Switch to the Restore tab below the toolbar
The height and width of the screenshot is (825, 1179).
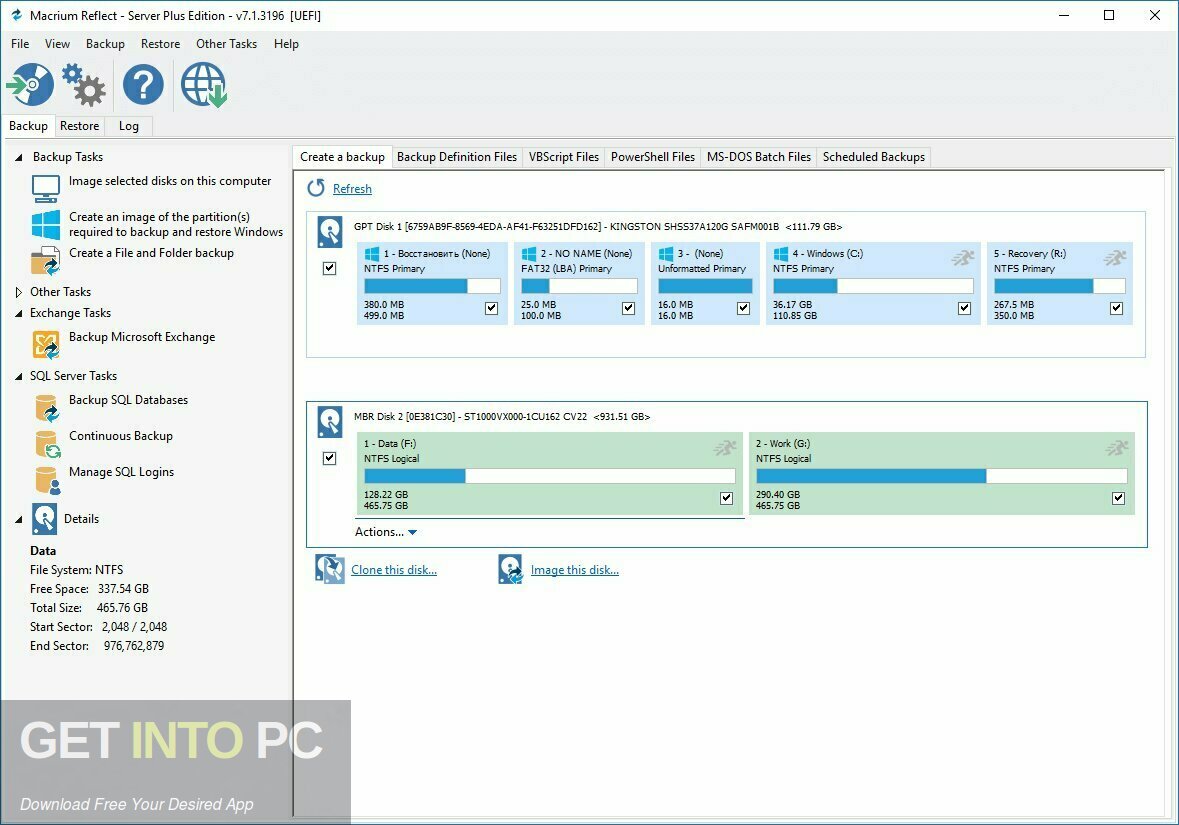tap(79, 126)
